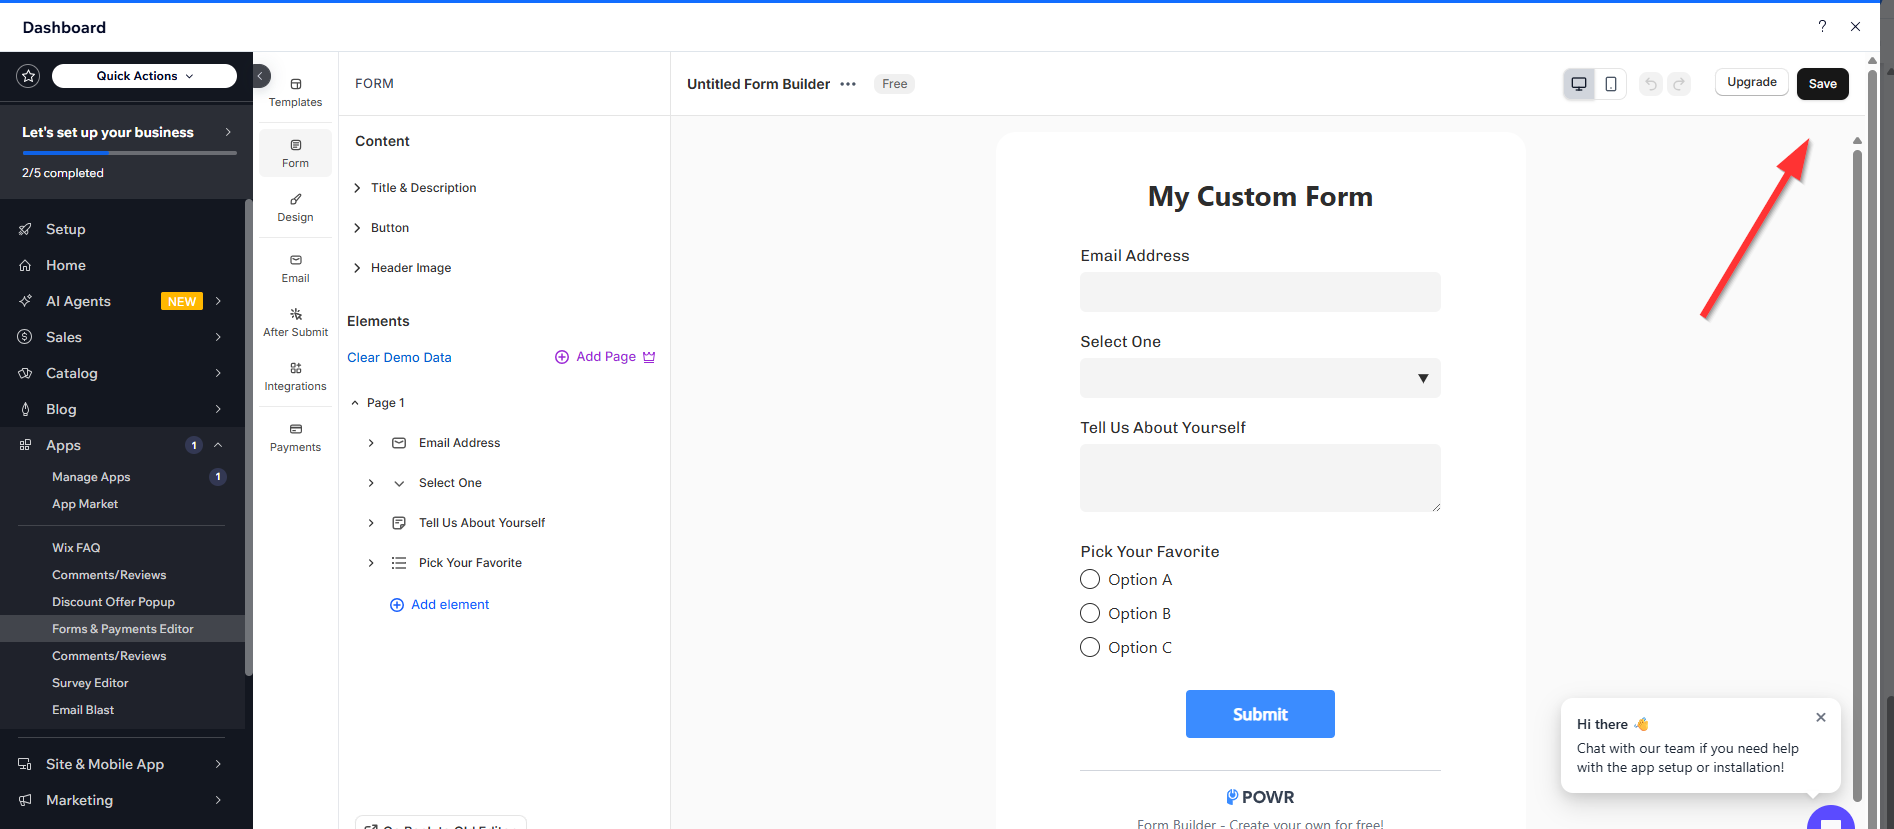1894x829 pixels.
Task: Open the Catalog menu item
Action: (x=122, y=373)
